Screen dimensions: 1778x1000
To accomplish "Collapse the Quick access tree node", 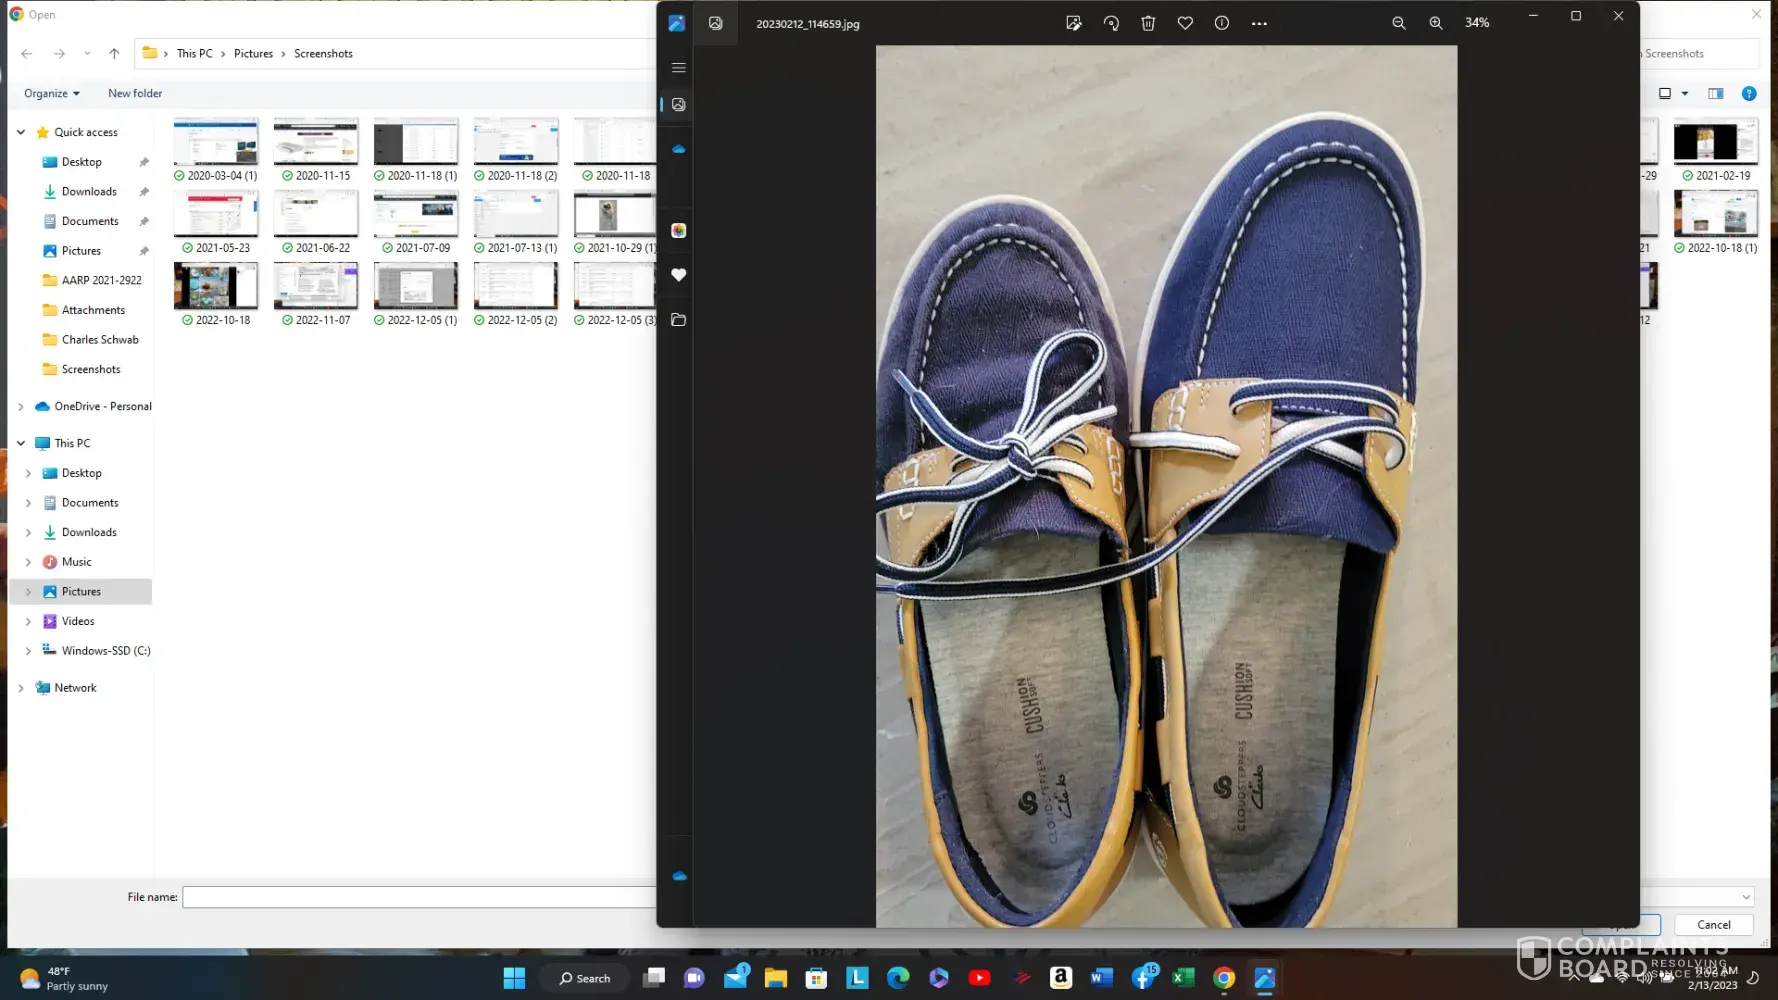I will (x=21, y=132).
